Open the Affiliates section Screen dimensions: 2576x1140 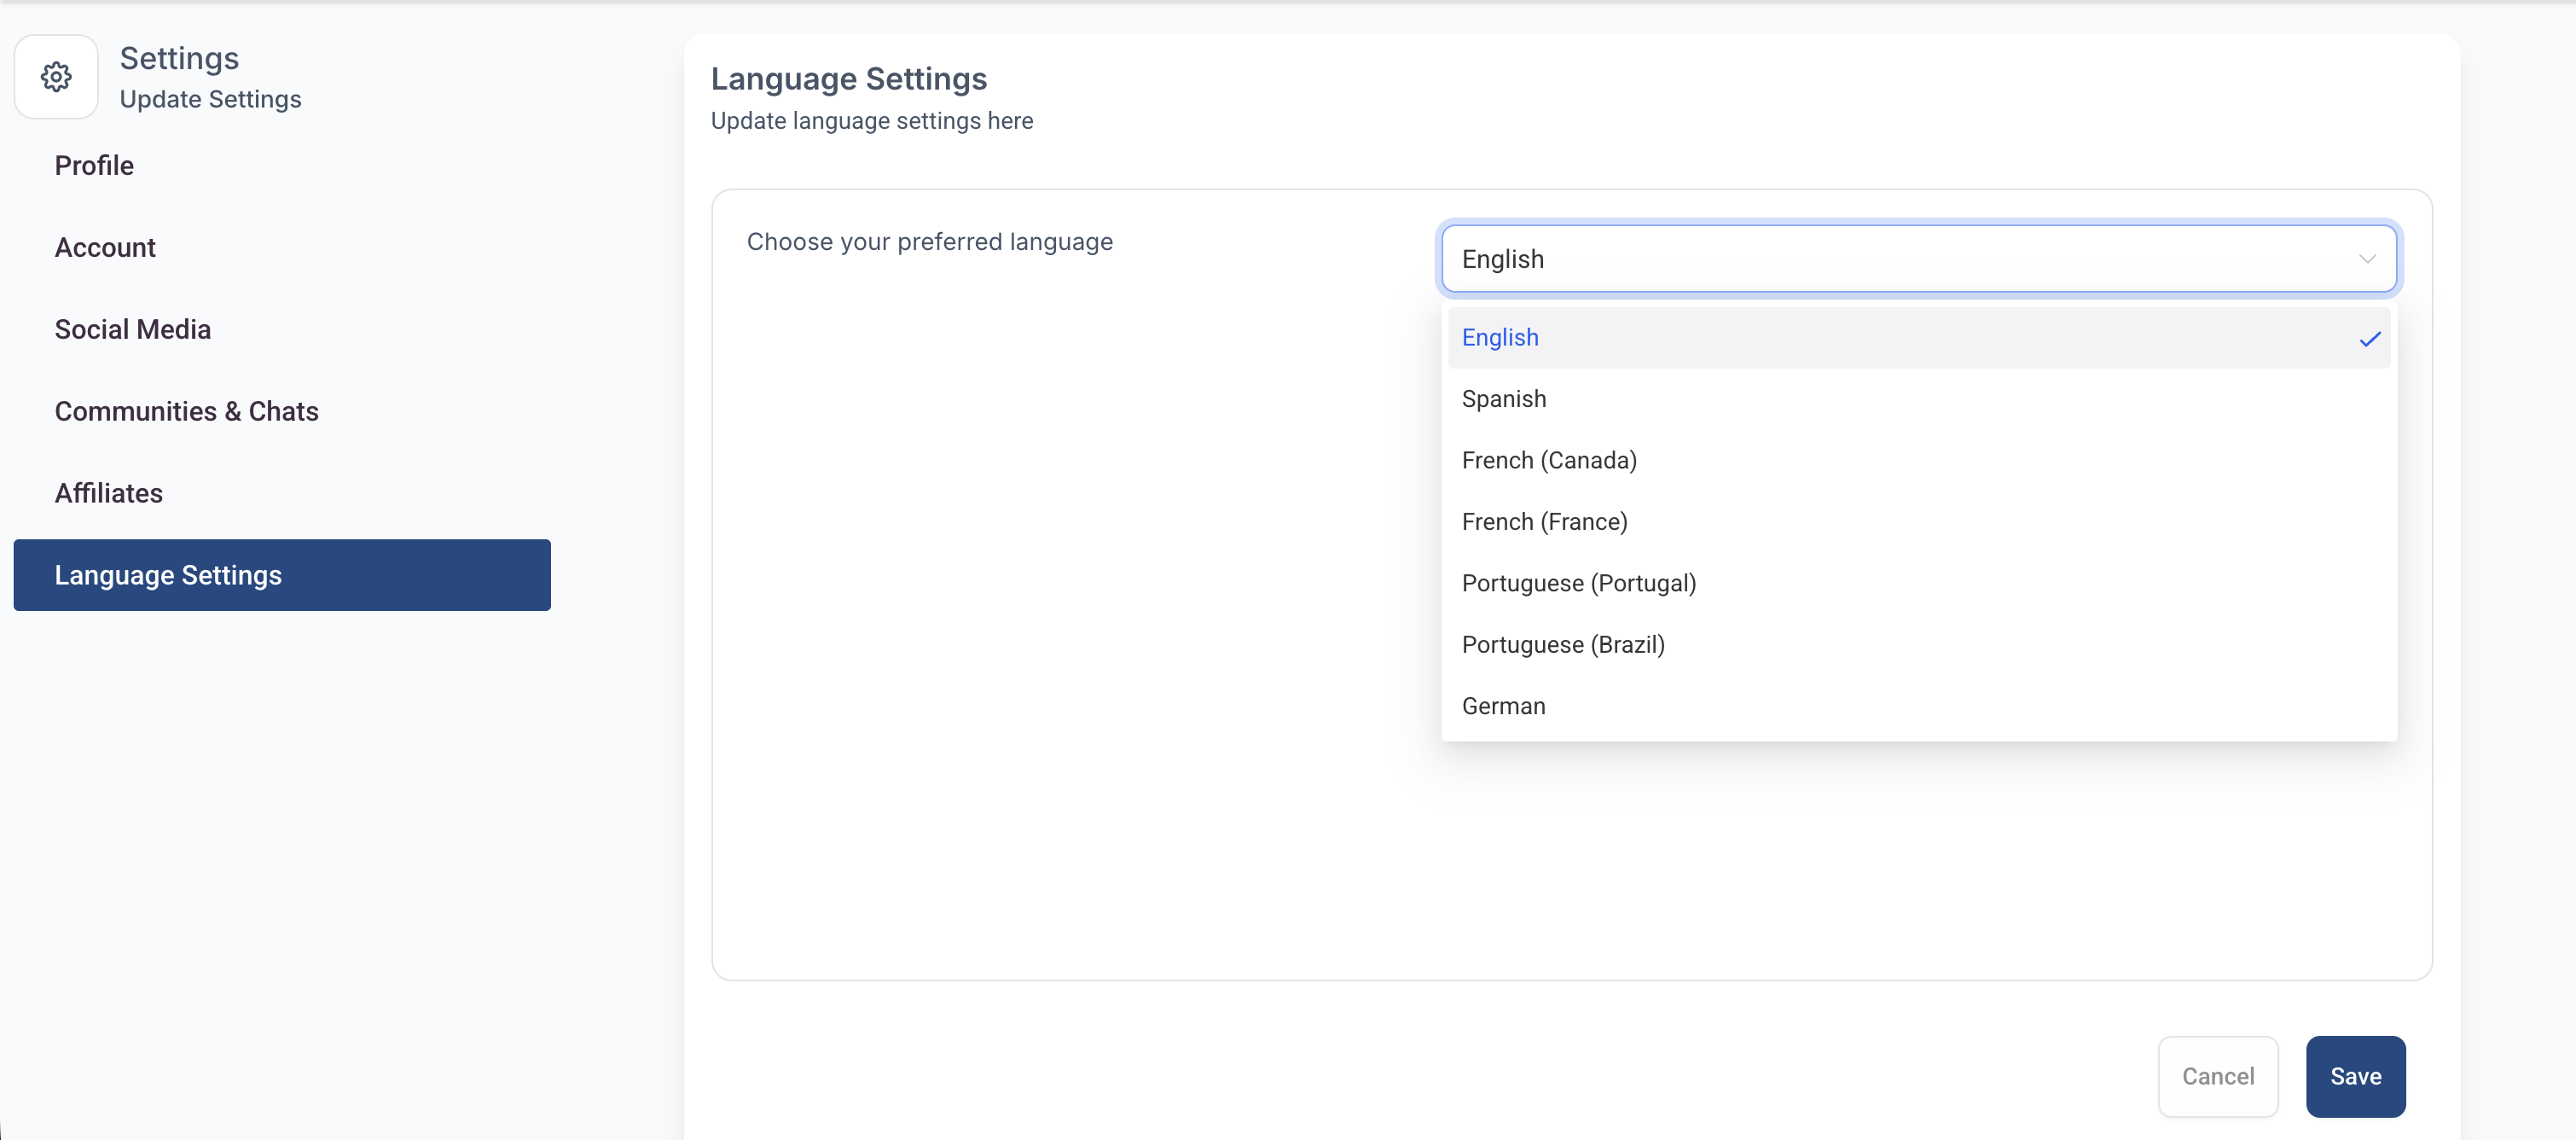point(108,493)
